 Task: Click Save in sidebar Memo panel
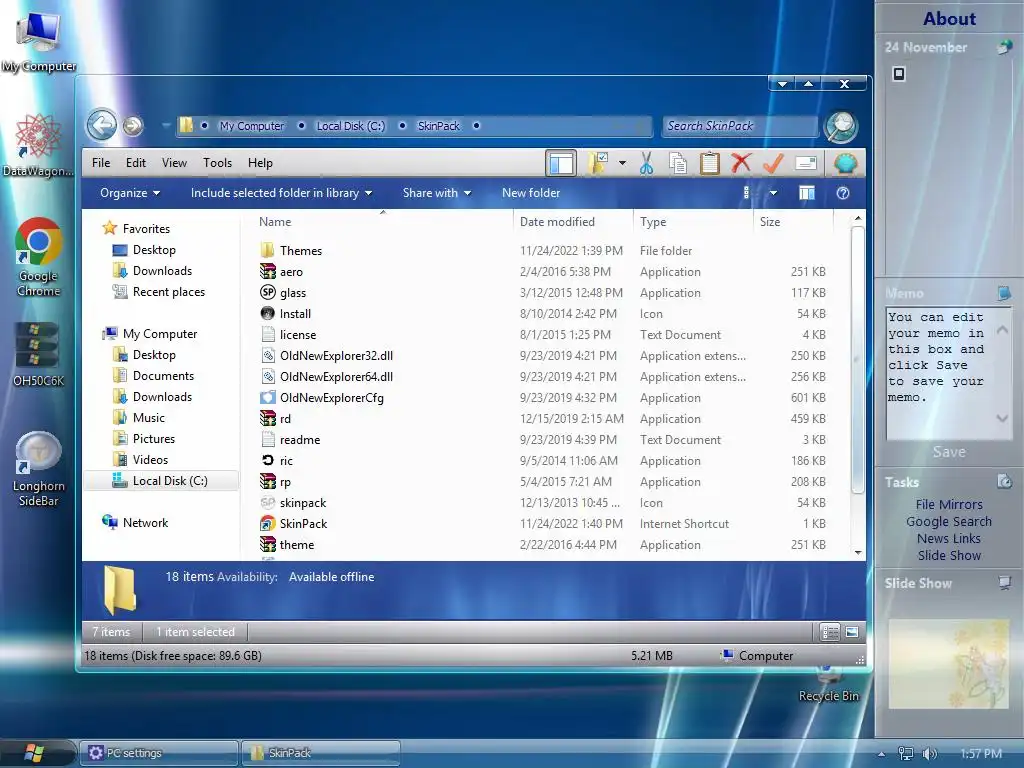(x=949, y=452)
